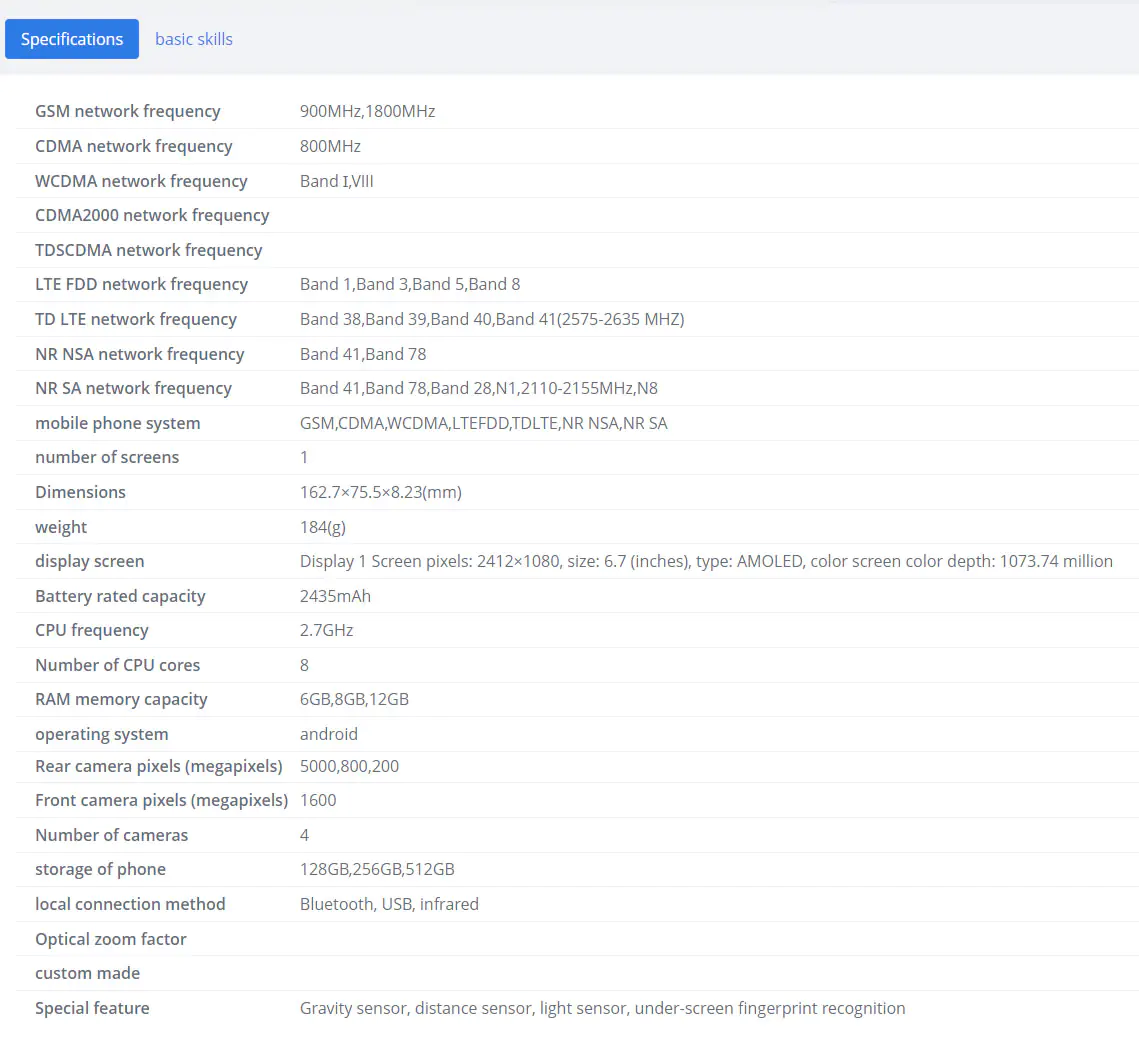Select the Special feature label
Viewport: 1139px width, 1045px height.
(x=92, y=1007)
